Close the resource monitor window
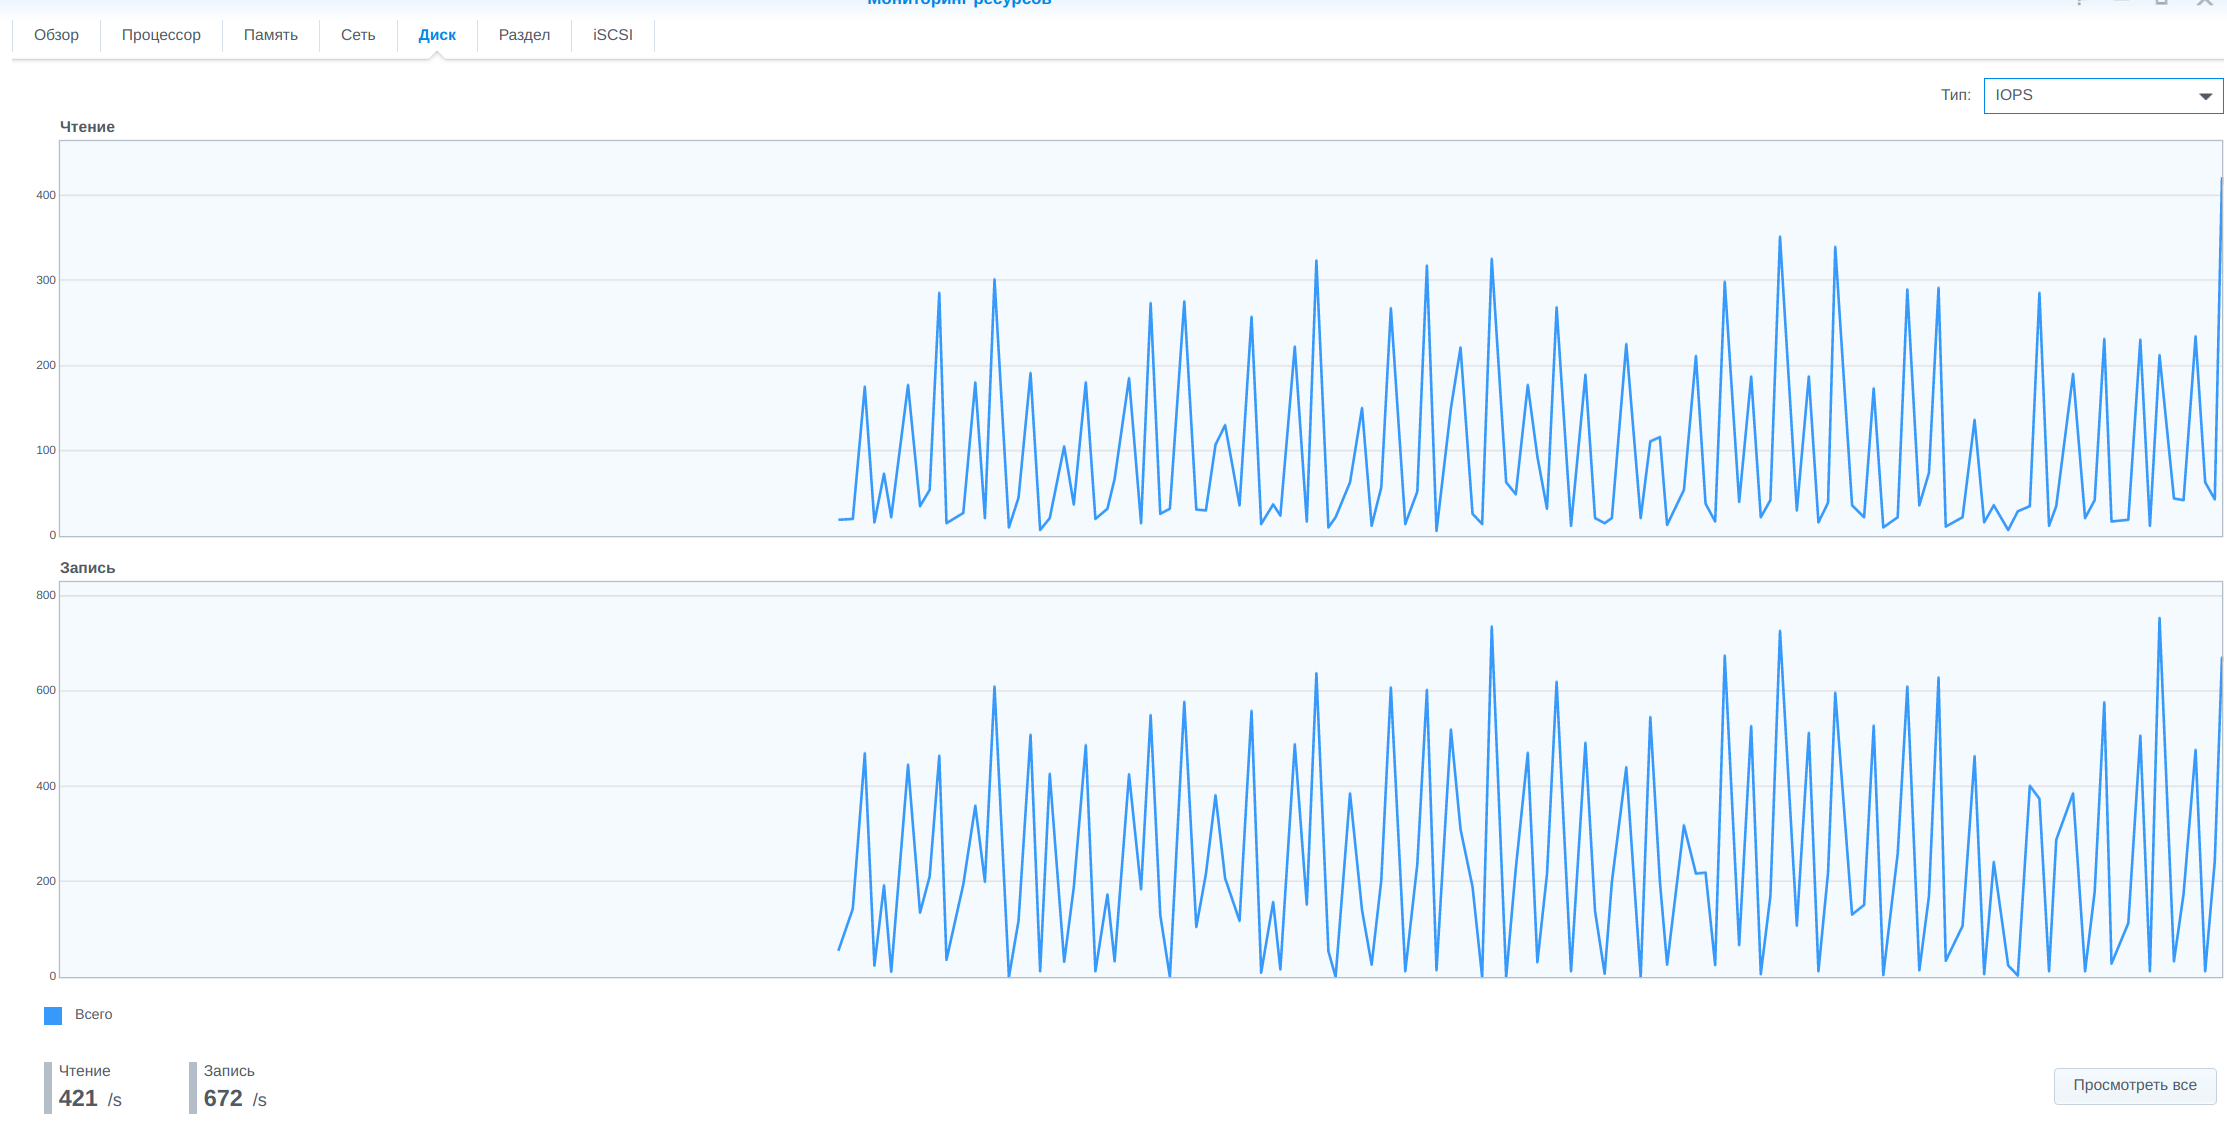 pos(2204,3)
